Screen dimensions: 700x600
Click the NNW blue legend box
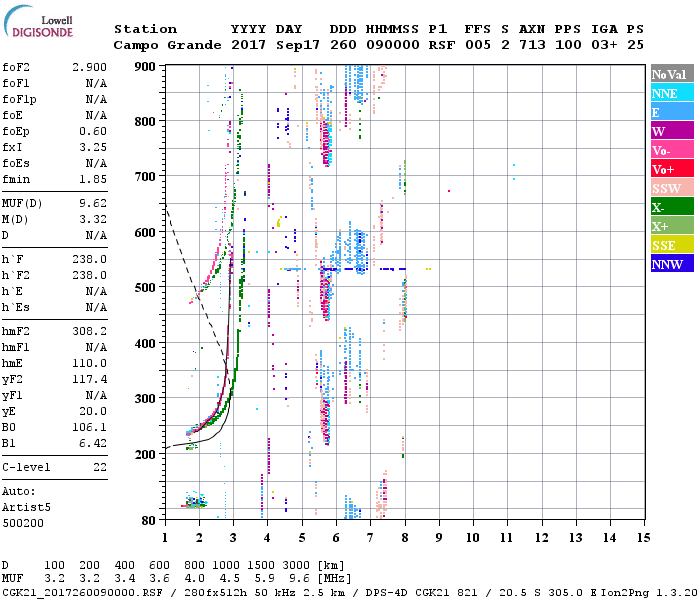click(669, 265)
